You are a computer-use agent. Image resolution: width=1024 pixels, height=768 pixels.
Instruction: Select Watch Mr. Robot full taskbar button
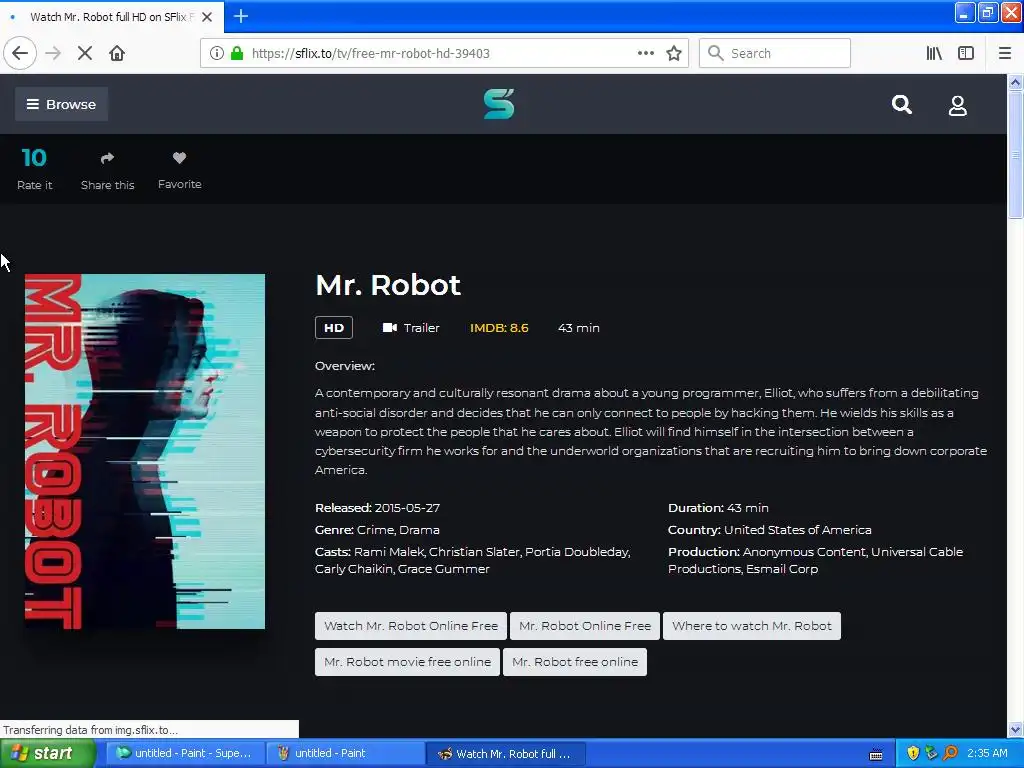tap(505, 753)
